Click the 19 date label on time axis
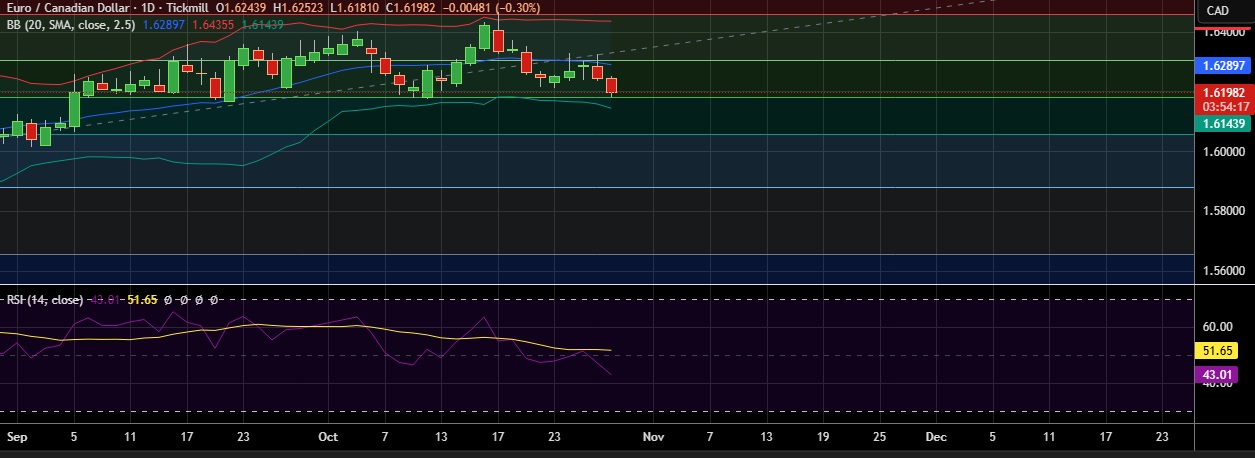Screen dimensions: 1255x458 pyautogui.click(x=823, y=437)
